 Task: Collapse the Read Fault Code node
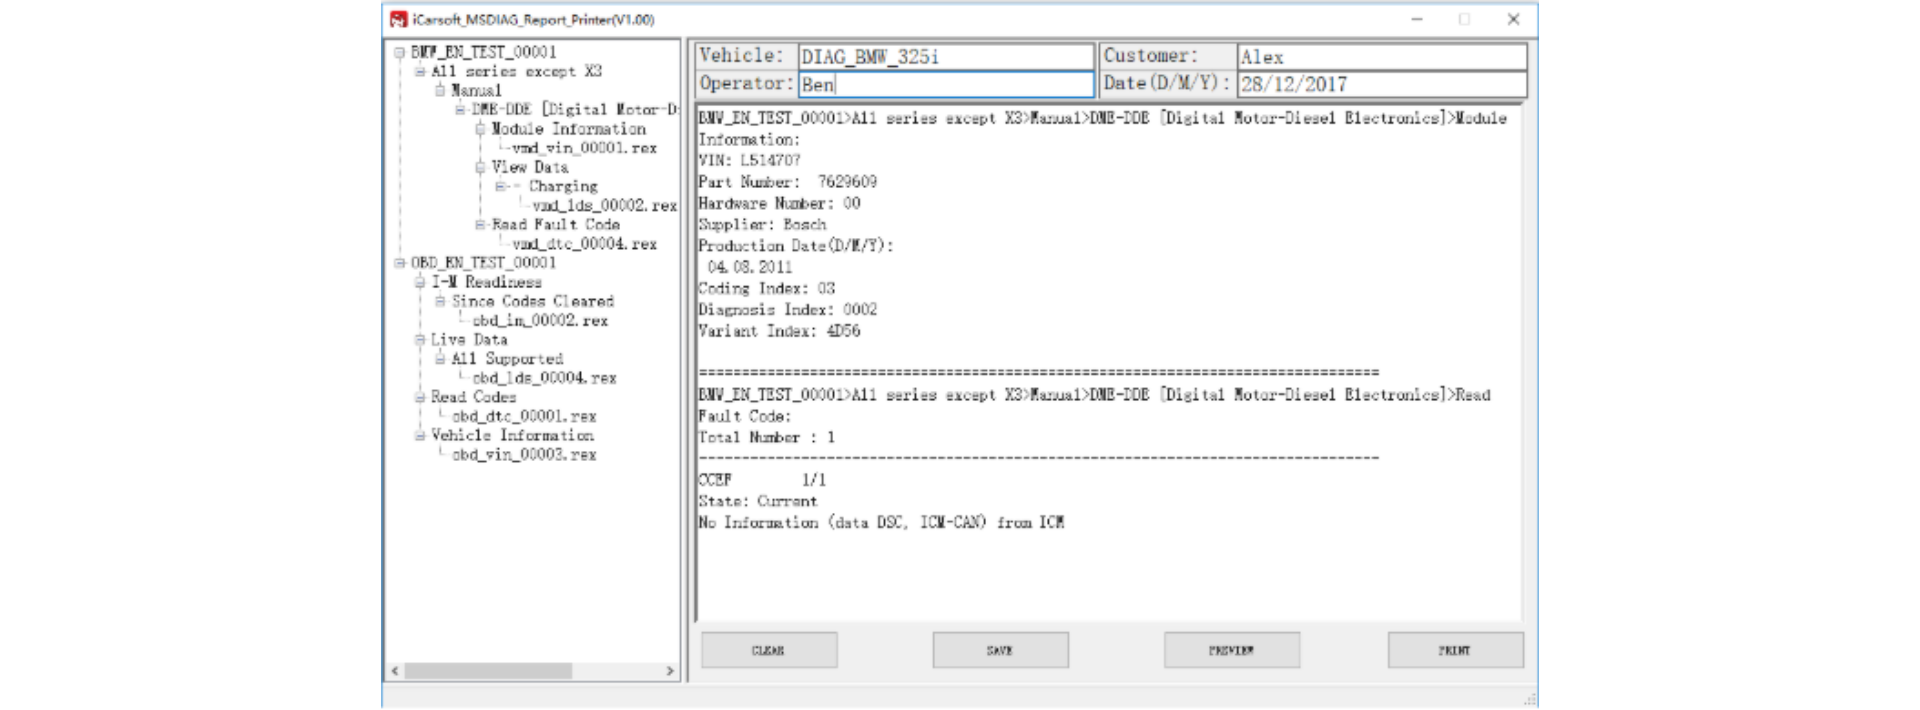[x=480, y=225]
